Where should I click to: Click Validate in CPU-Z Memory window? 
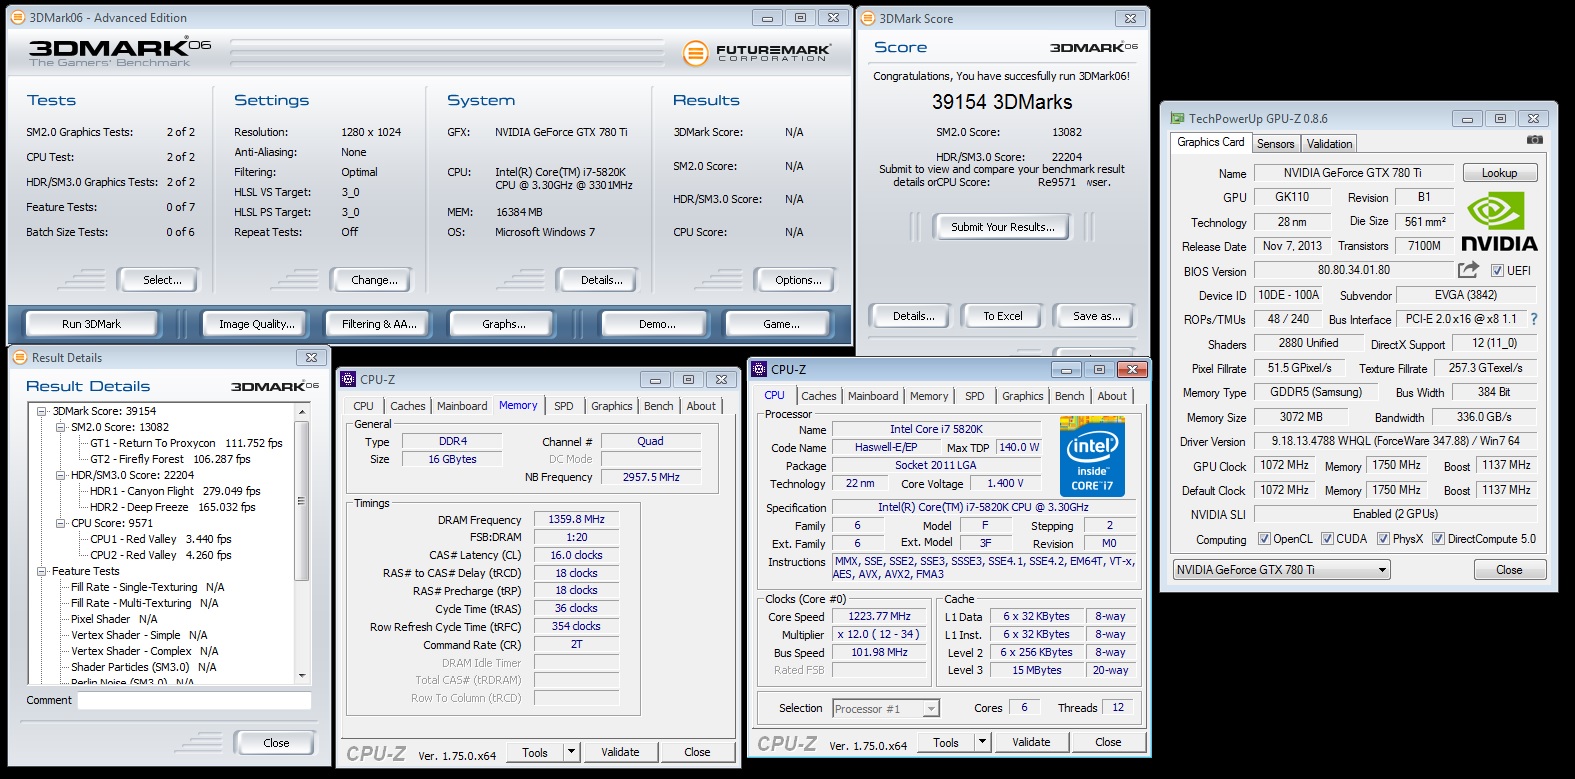pos(620,752)
